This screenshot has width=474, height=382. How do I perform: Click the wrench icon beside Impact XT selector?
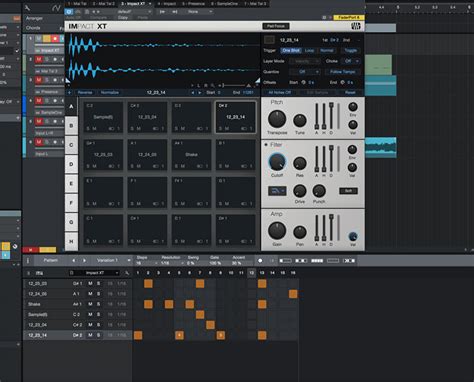(x=127, y=273)
